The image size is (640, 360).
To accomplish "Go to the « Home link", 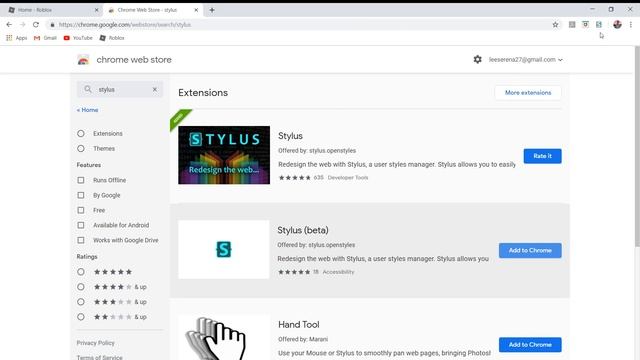I will [87, 110].
